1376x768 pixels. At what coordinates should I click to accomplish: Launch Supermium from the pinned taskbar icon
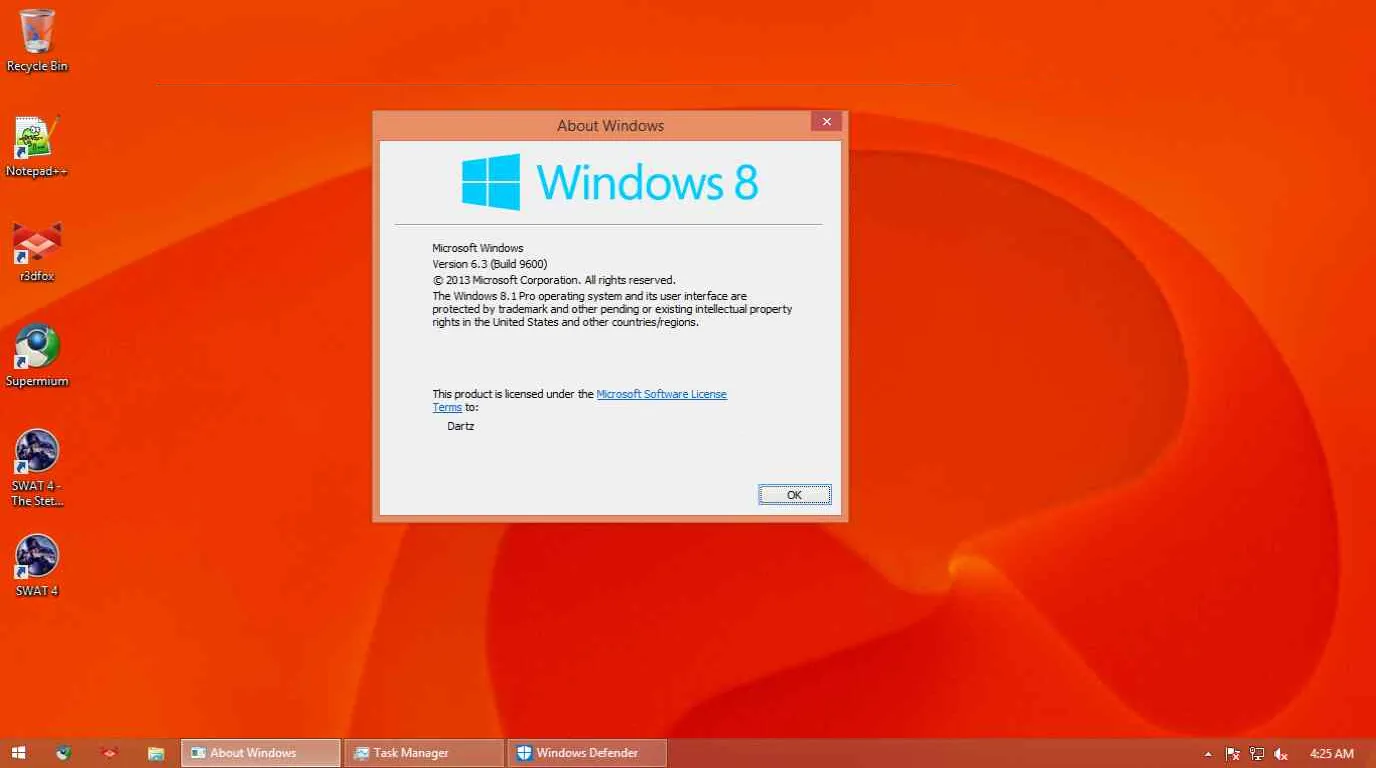(x=63, y=753)
